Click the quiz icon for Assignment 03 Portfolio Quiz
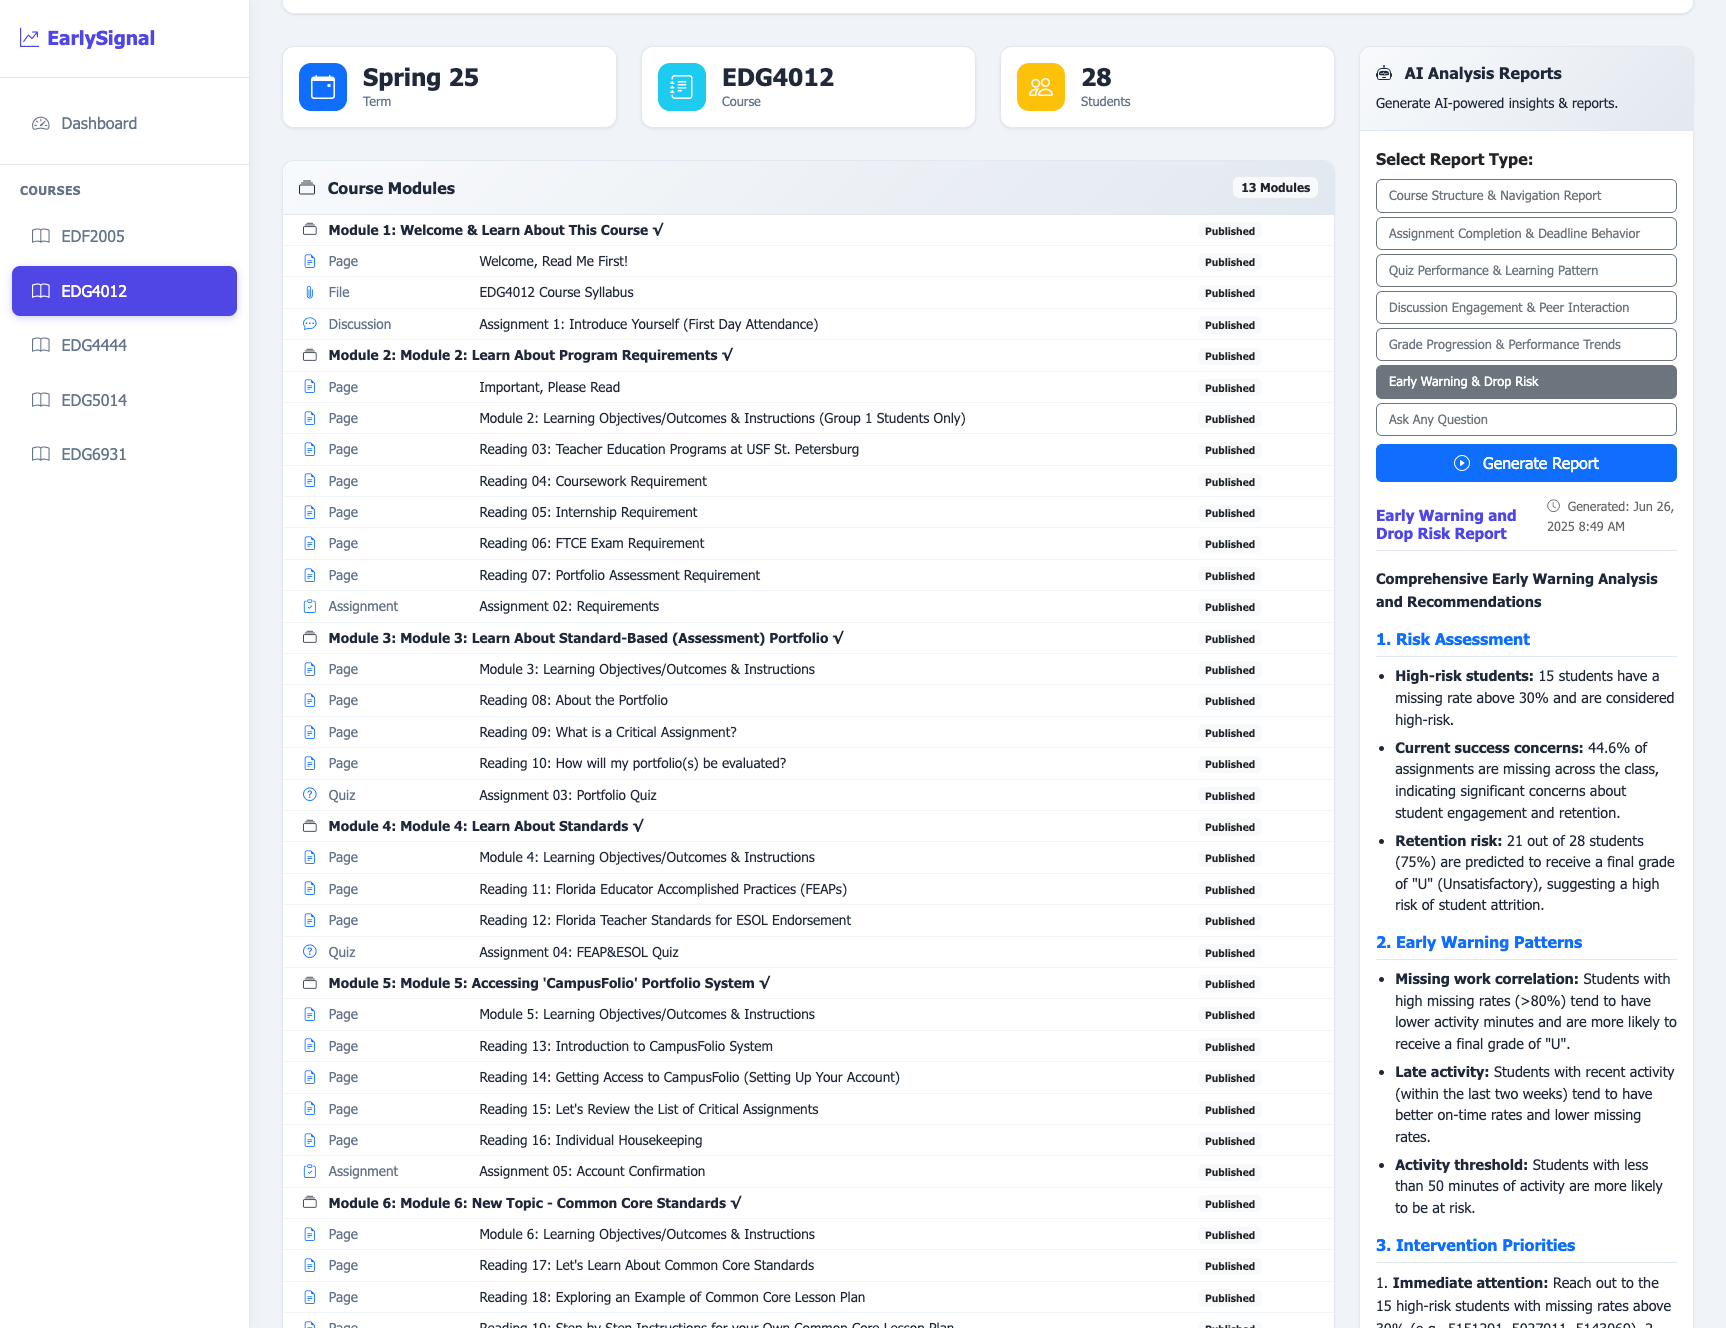1726x1328 pixels. pyautogui.click(x=309, y=795)
